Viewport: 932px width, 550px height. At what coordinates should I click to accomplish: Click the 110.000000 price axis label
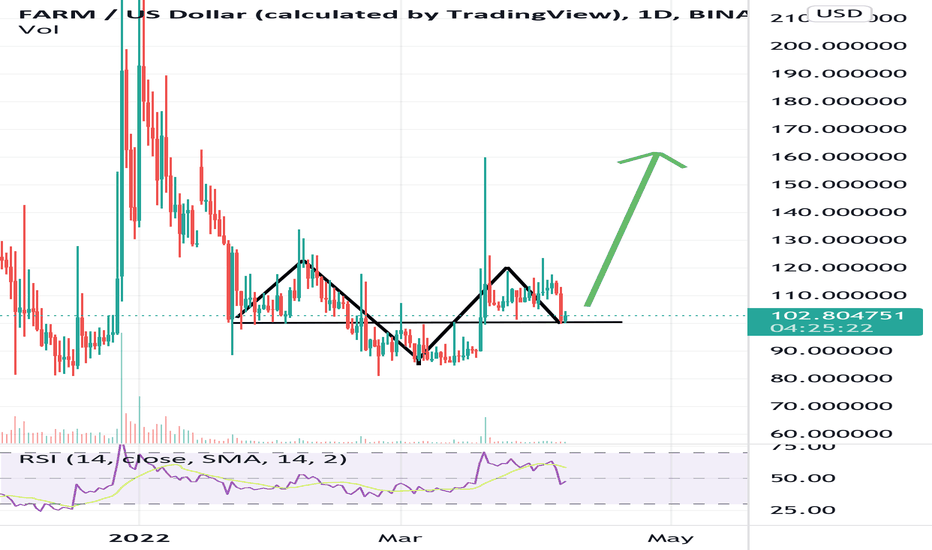coord(838,296)
